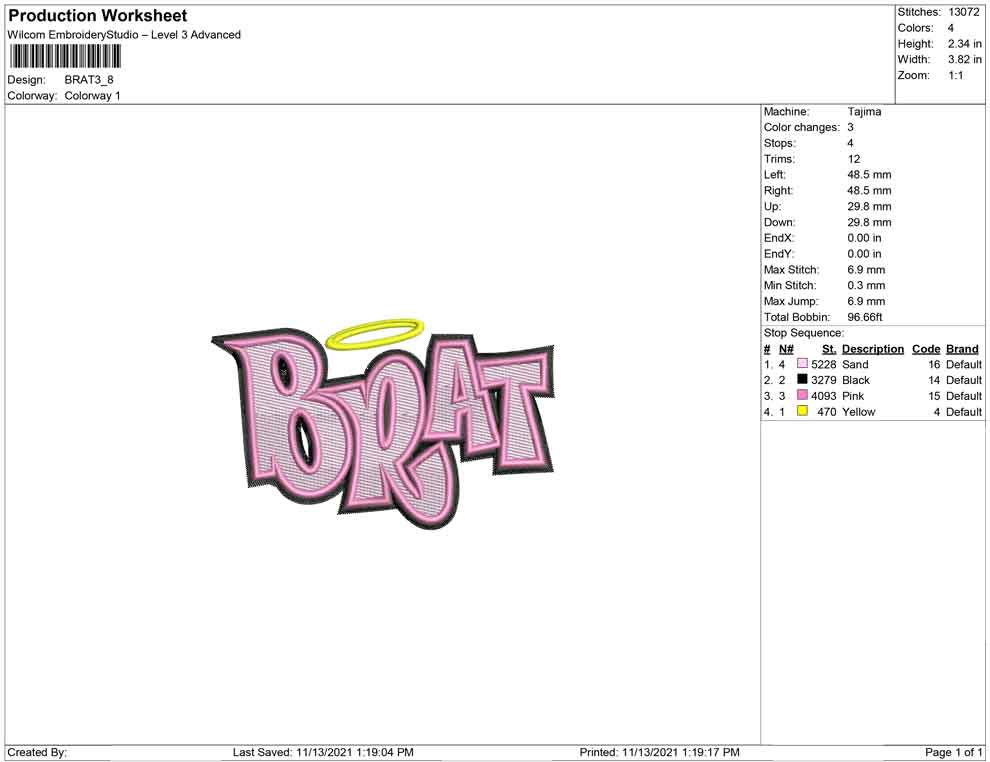The image size is (990, 762).
Task: Click the Last Saved timestamp
Action: click(323, 752)
